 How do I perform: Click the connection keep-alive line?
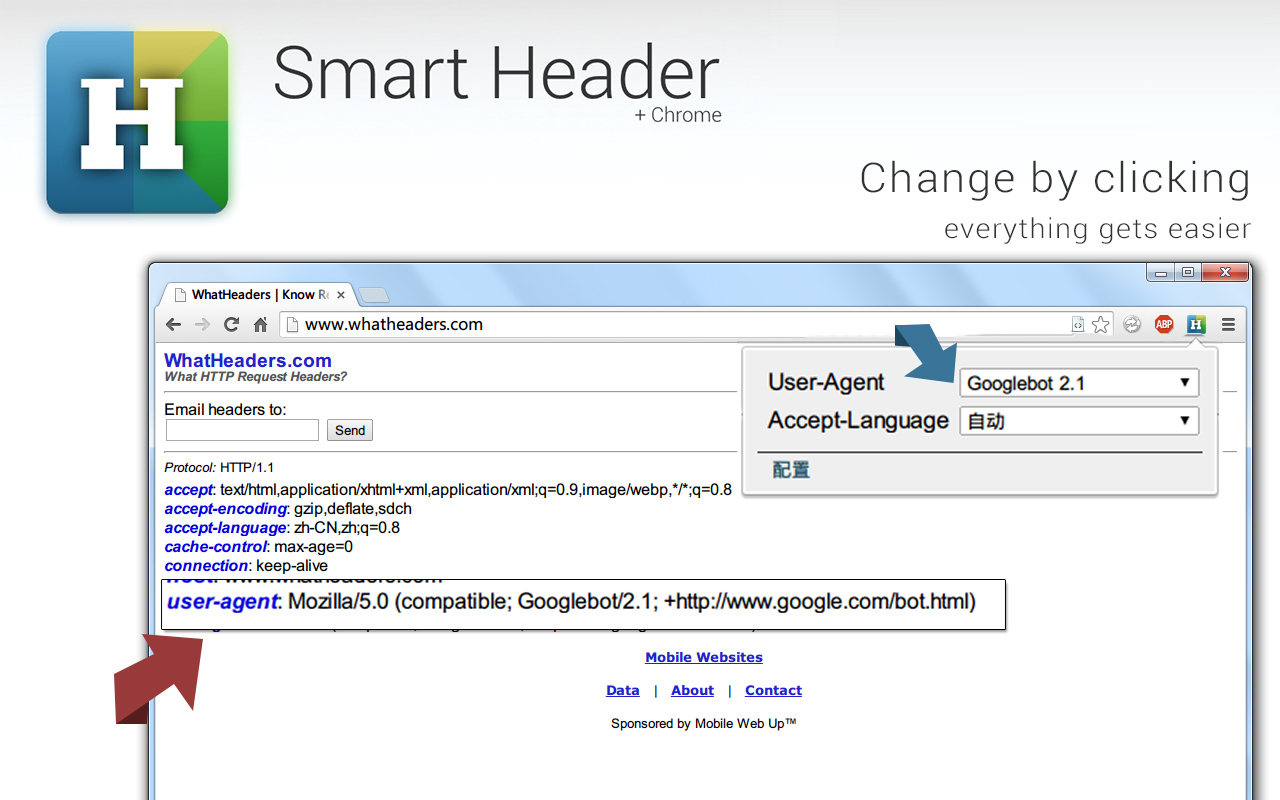(x=246, y=566)
